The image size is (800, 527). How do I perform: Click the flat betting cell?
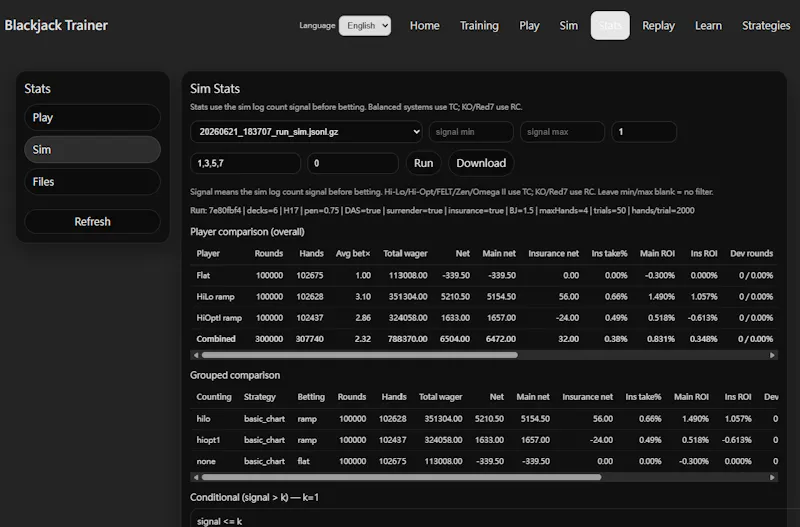(304, 461)
